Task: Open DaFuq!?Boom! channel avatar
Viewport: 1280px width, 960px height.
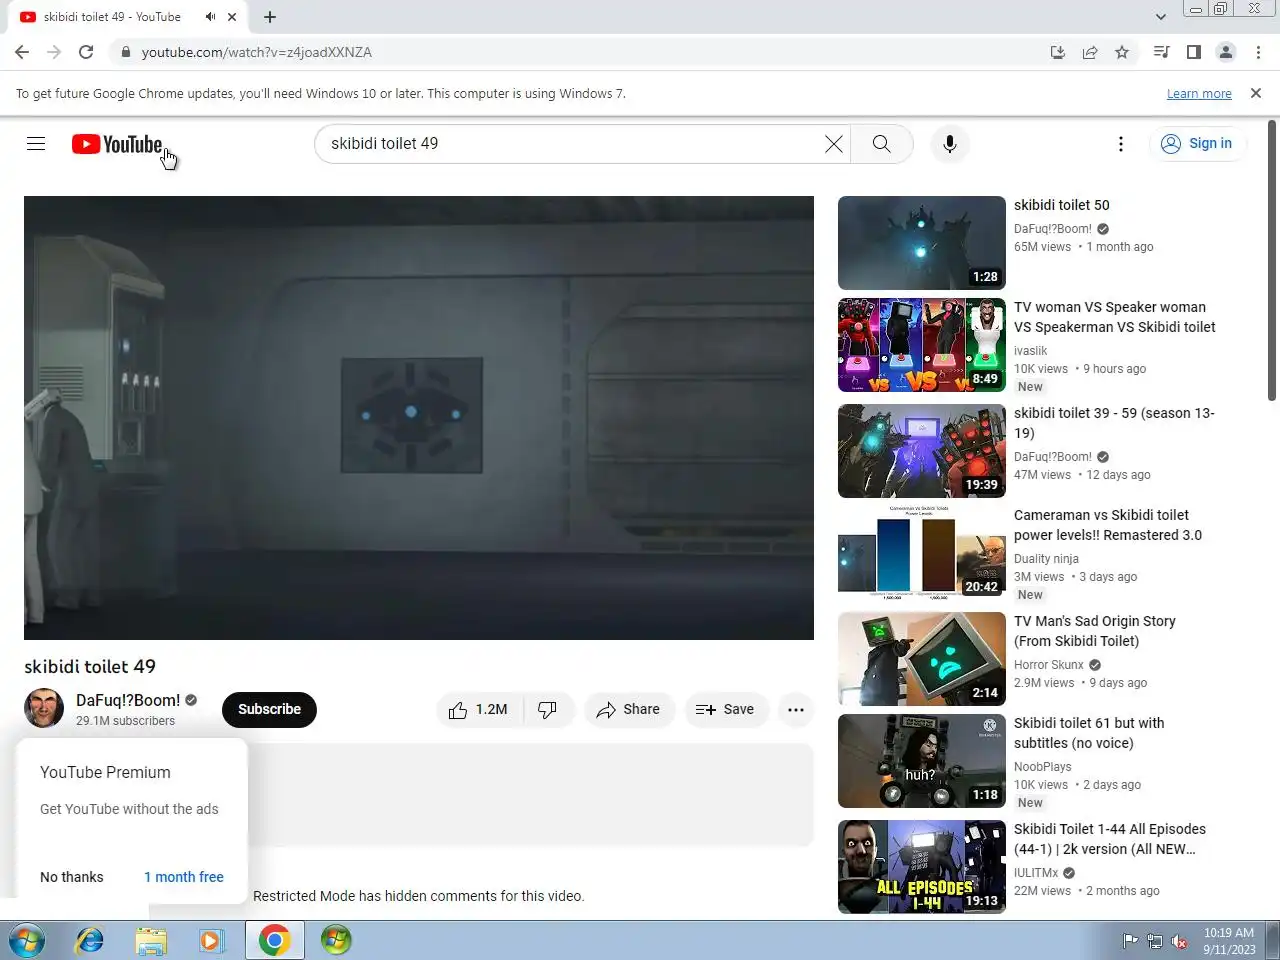Action: pos(44,709)
